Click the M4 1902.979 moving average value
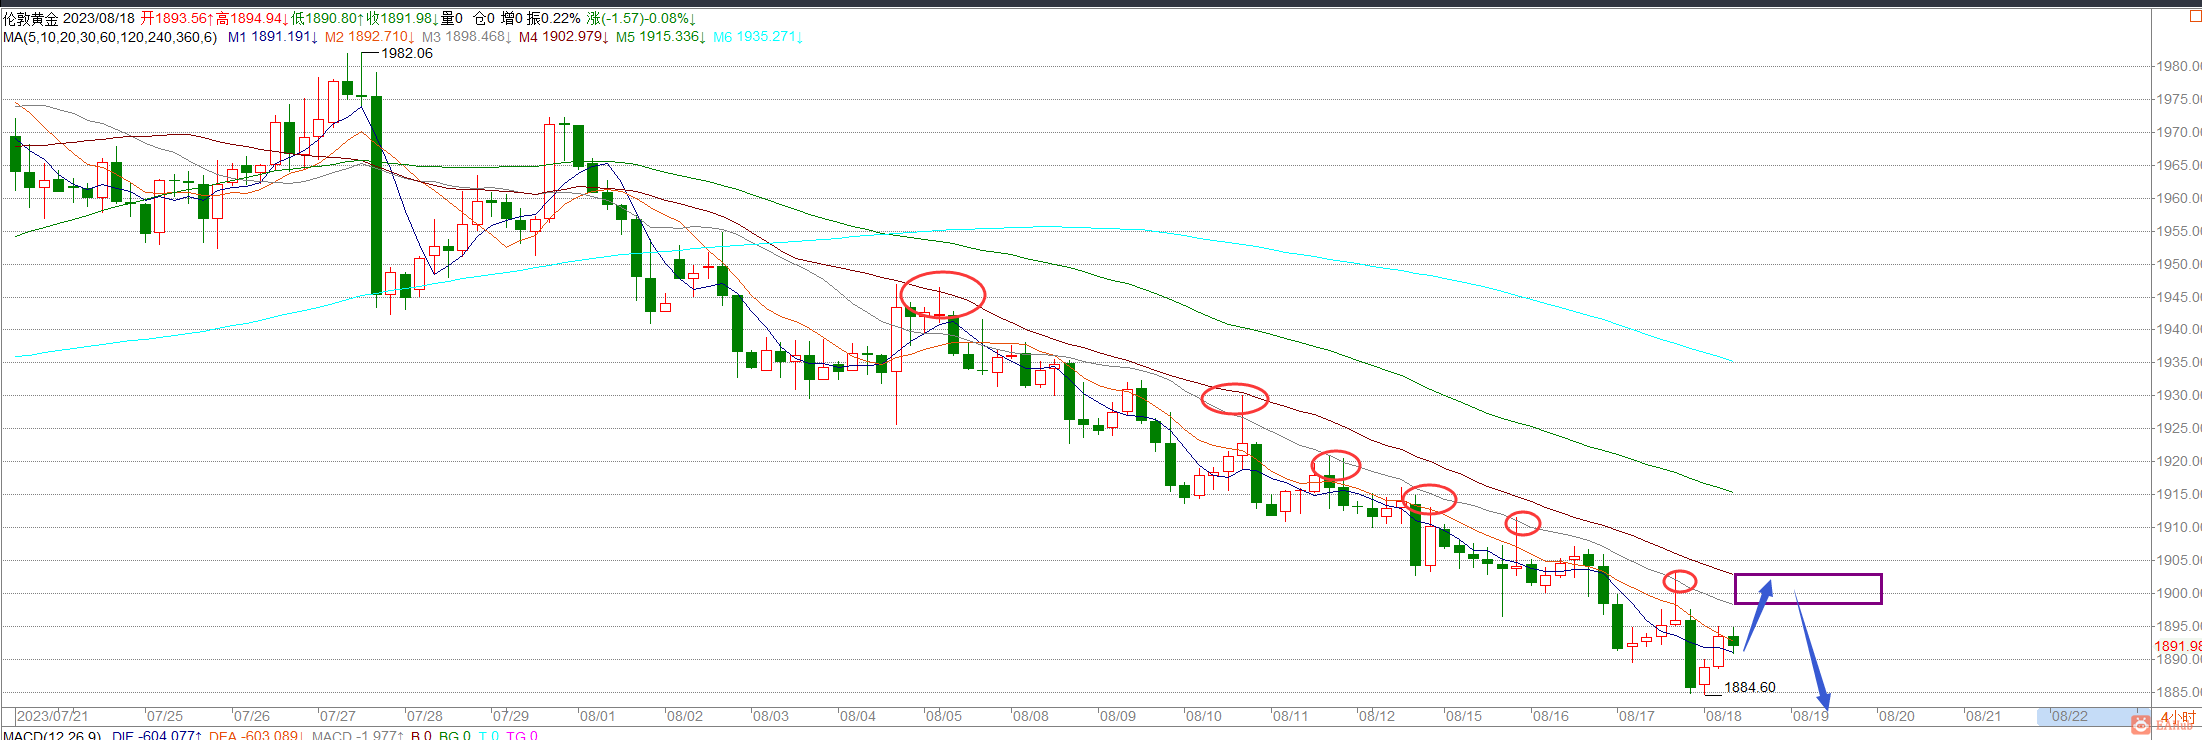The height and width of the screenshot is (740, 2202). [x=563, y=37]
